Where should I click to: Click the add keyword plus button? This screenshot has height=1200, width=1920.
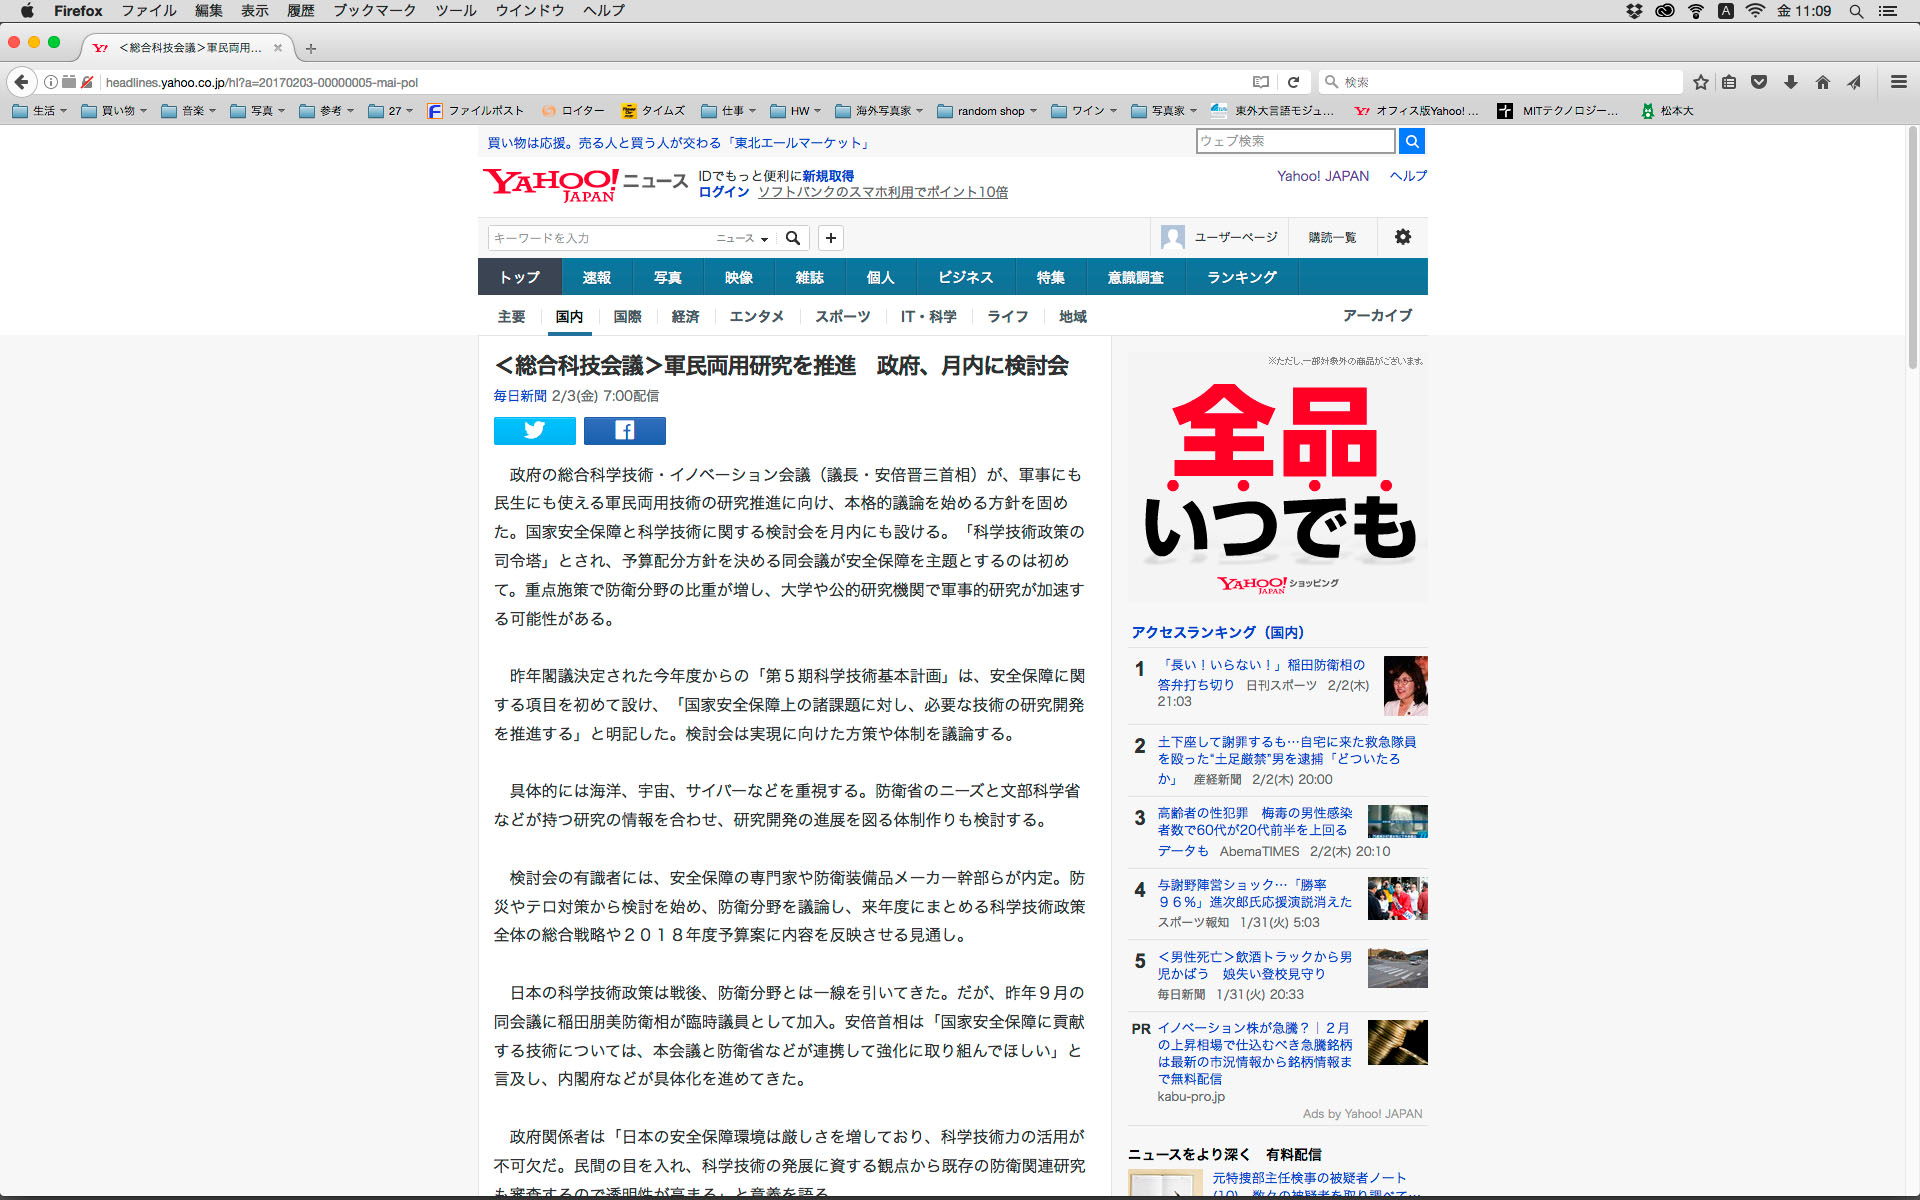pyautogui.click(x=830, y=238)
